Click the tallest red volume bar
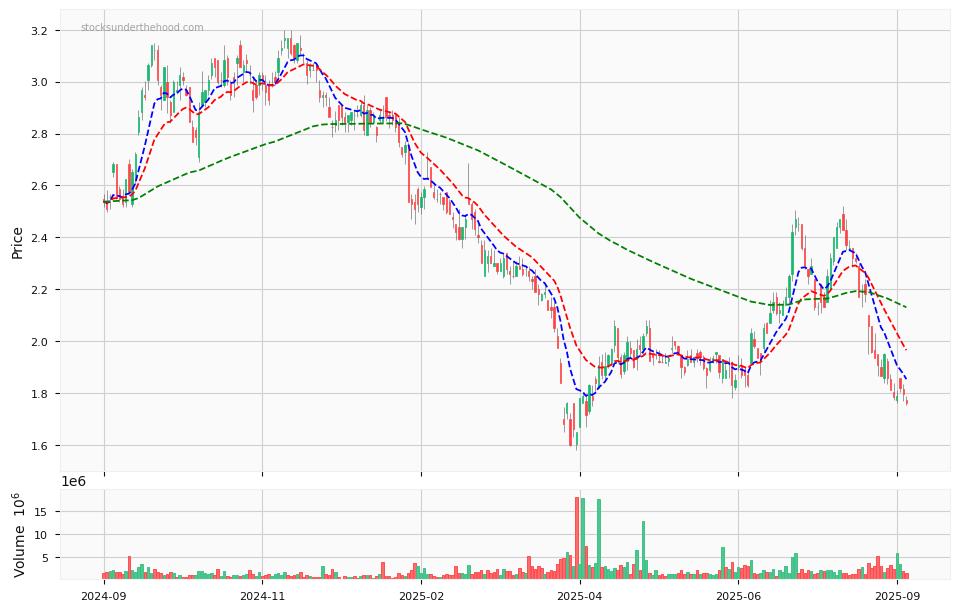Image resolution: width=959 pixels, height=611 pixels. (577, 538)
